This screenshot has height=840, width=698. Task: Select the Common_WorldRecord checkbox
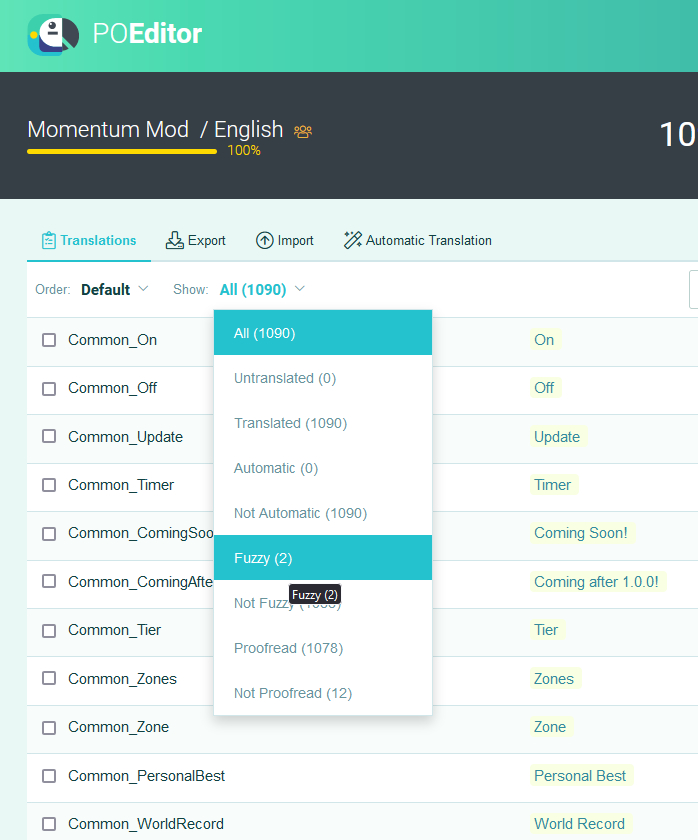point(49,824)
